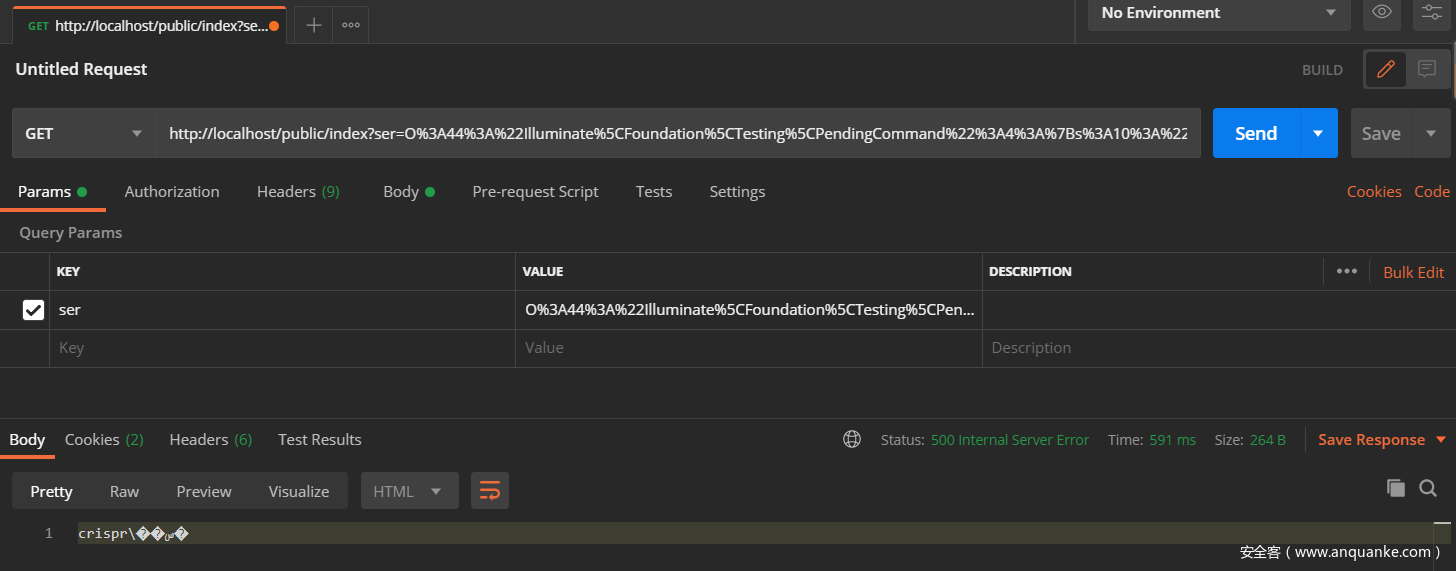This screenshot has width=1456, height=571.
Task: Switch to build mode pencil icon
Action: pyautogui.click(x=1385, y=69)
